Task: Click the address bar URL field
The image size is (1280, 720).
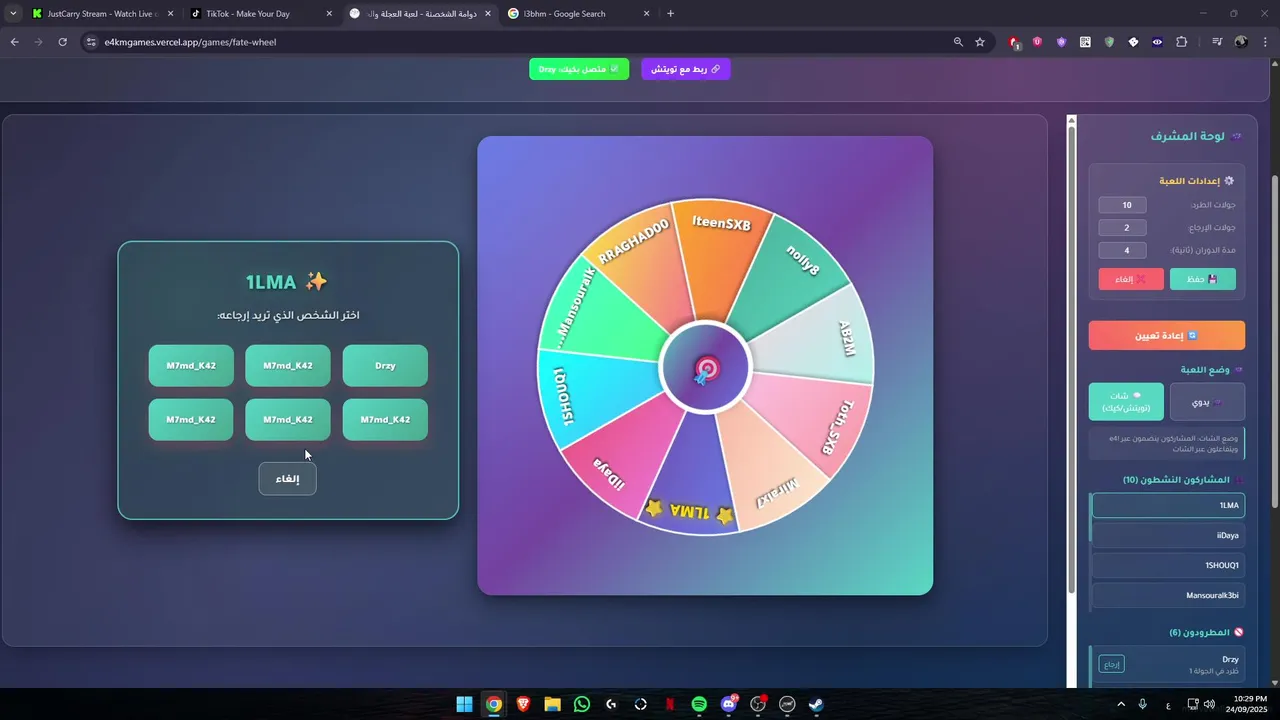Action: [520, 42]
